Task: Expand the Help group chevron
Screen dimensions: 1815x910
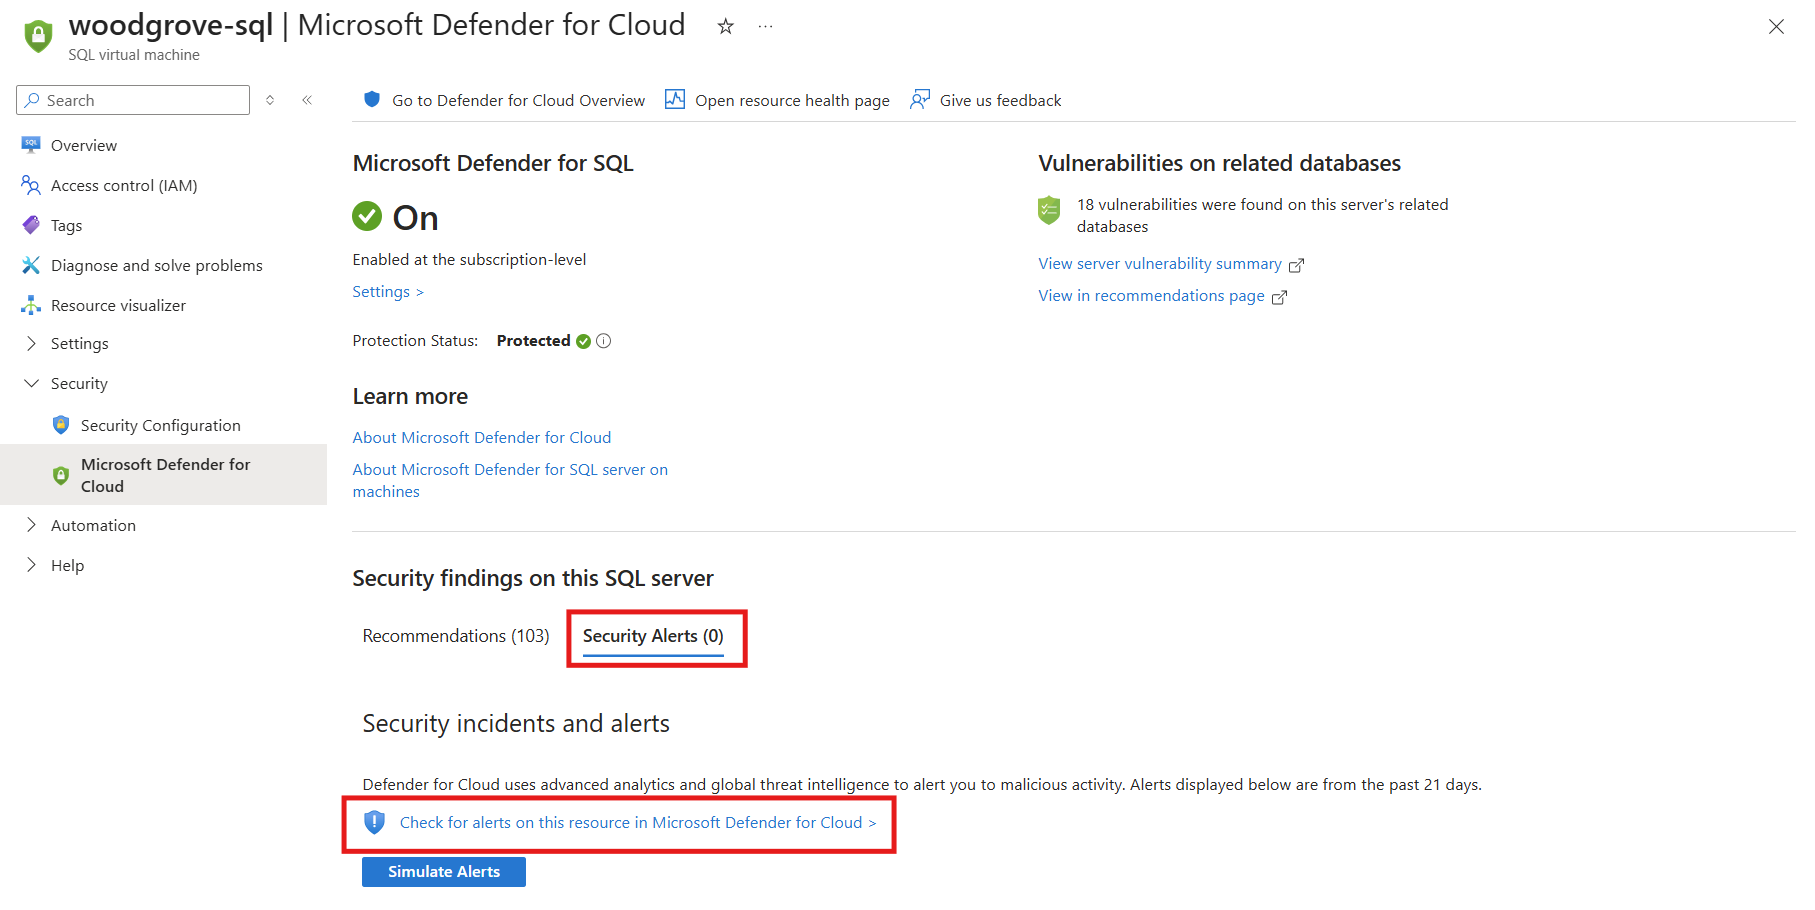Action: coord(31,565)
